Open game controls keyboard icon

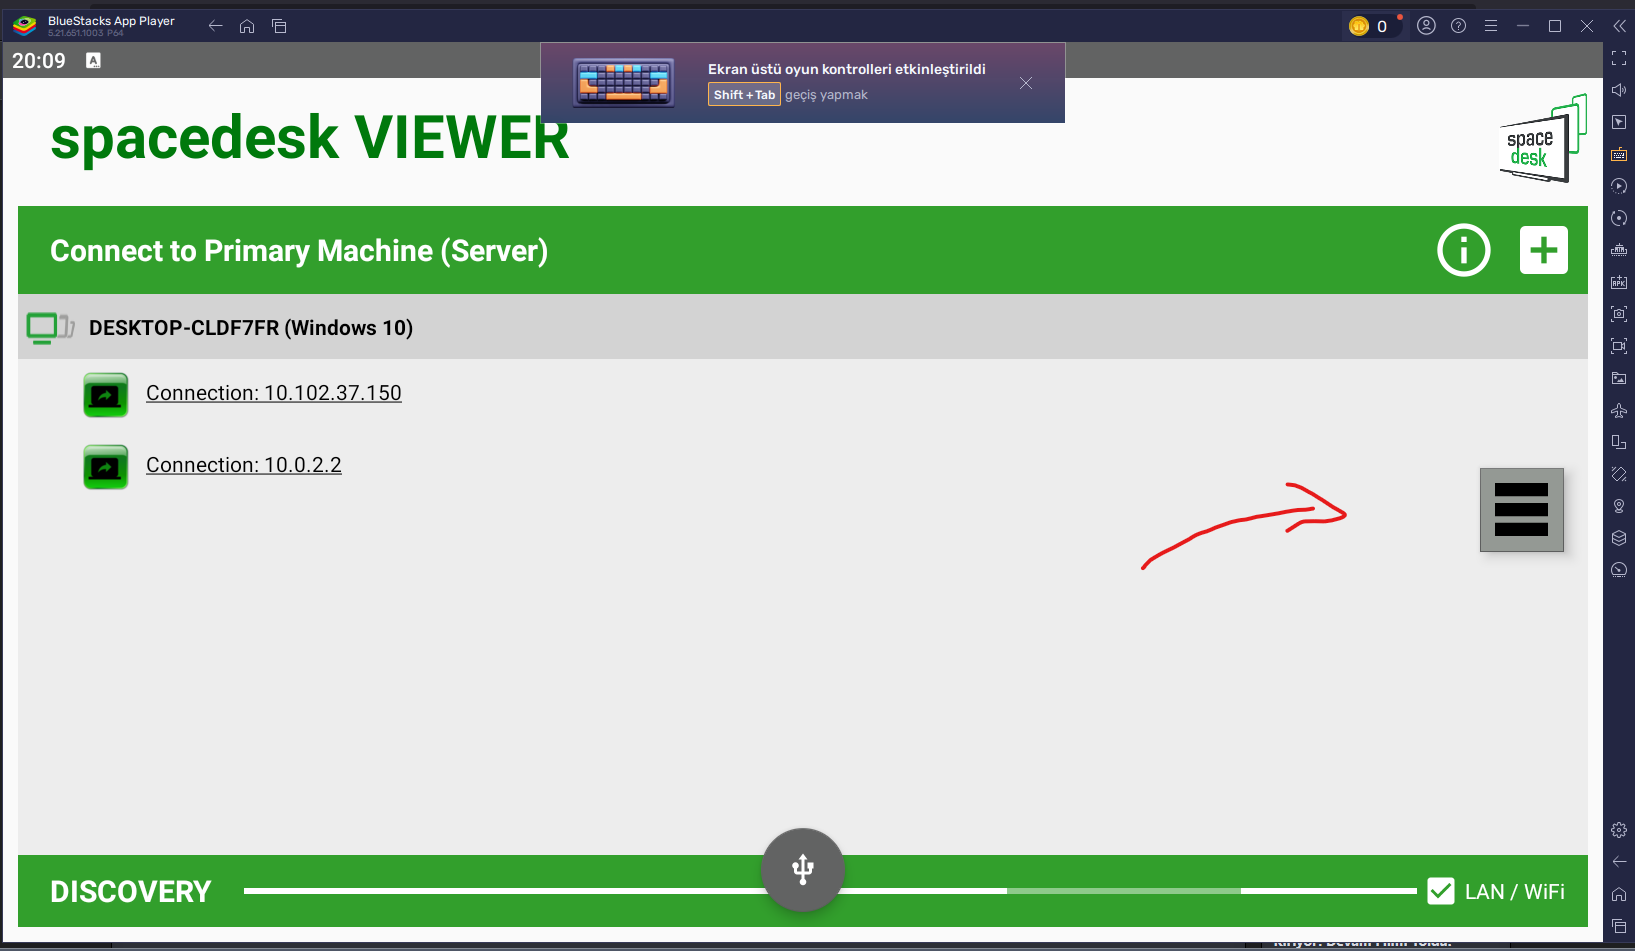[x=1619, y=154]
